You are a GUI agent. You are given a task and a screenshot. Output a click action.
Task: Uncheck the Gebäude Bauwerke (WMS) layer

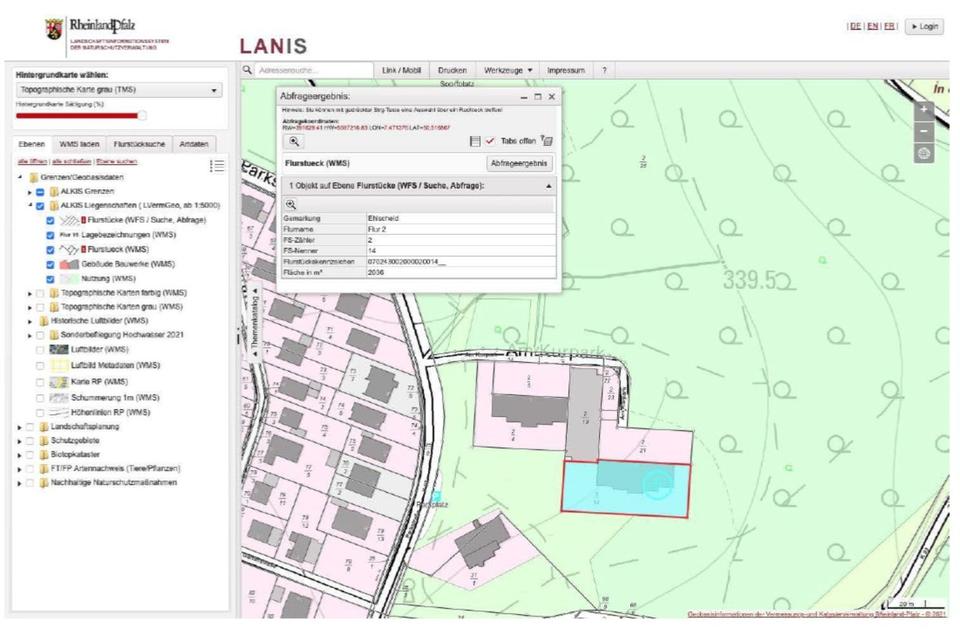click(x=51, y=264)
